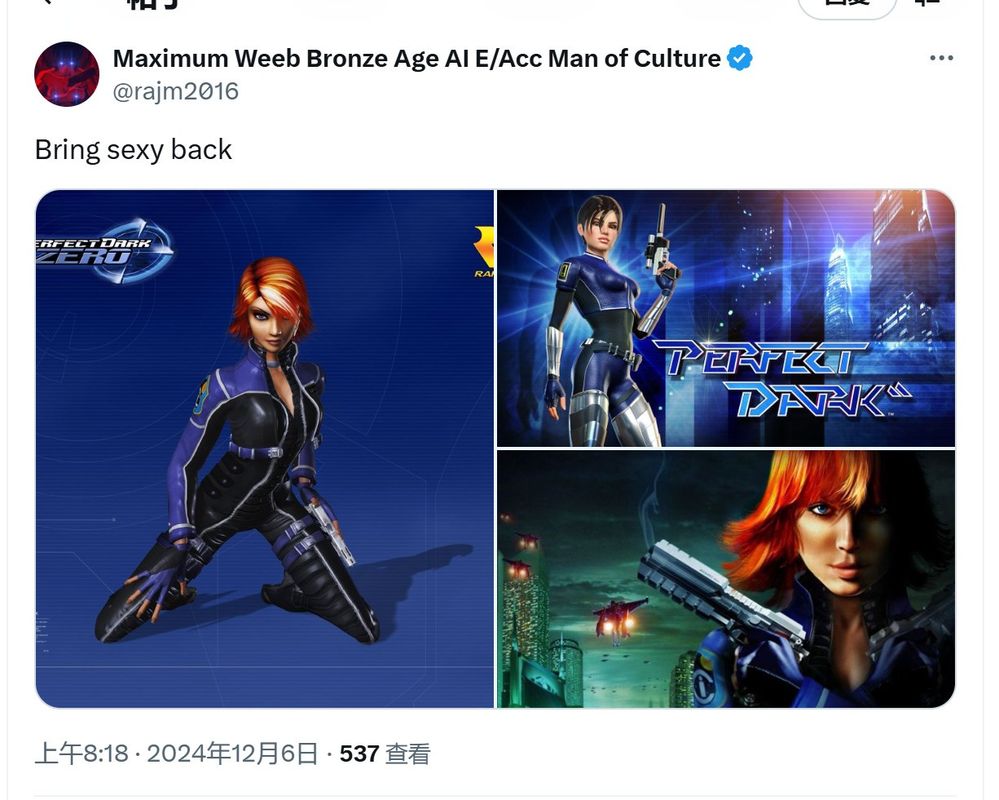999x800 pixels.
Task: Click the "Bring sexy back" post text
Action: point(133,150)
